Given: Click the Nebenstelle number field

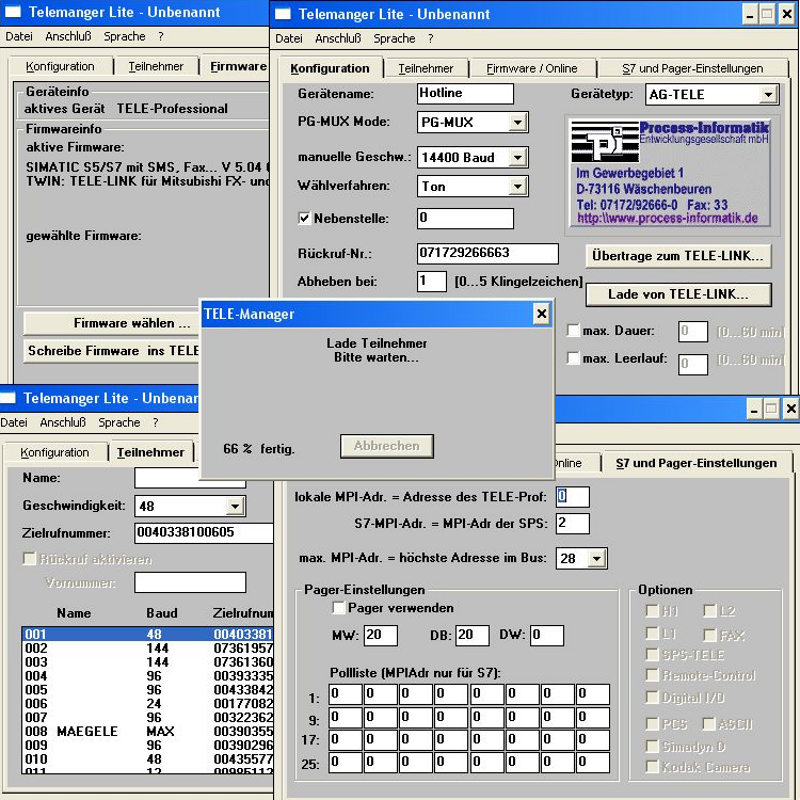Looking at the screenshot, I should coord(465,218).
